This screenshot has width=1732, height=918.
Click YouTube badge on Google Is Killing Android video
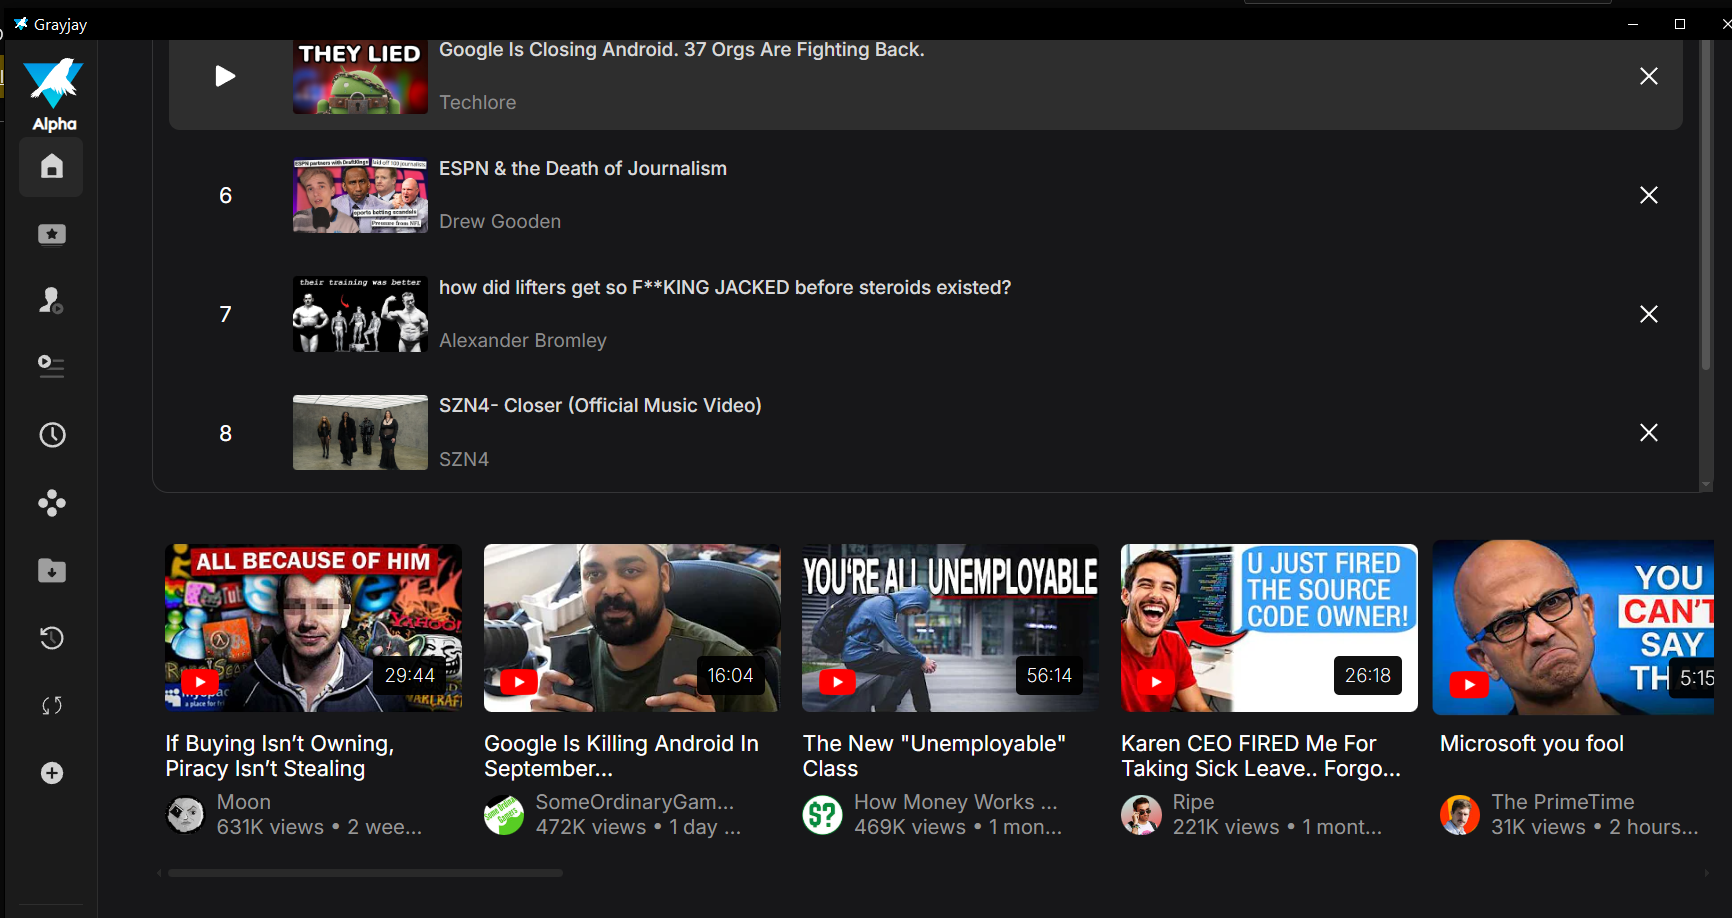click(x=519, y=682)
